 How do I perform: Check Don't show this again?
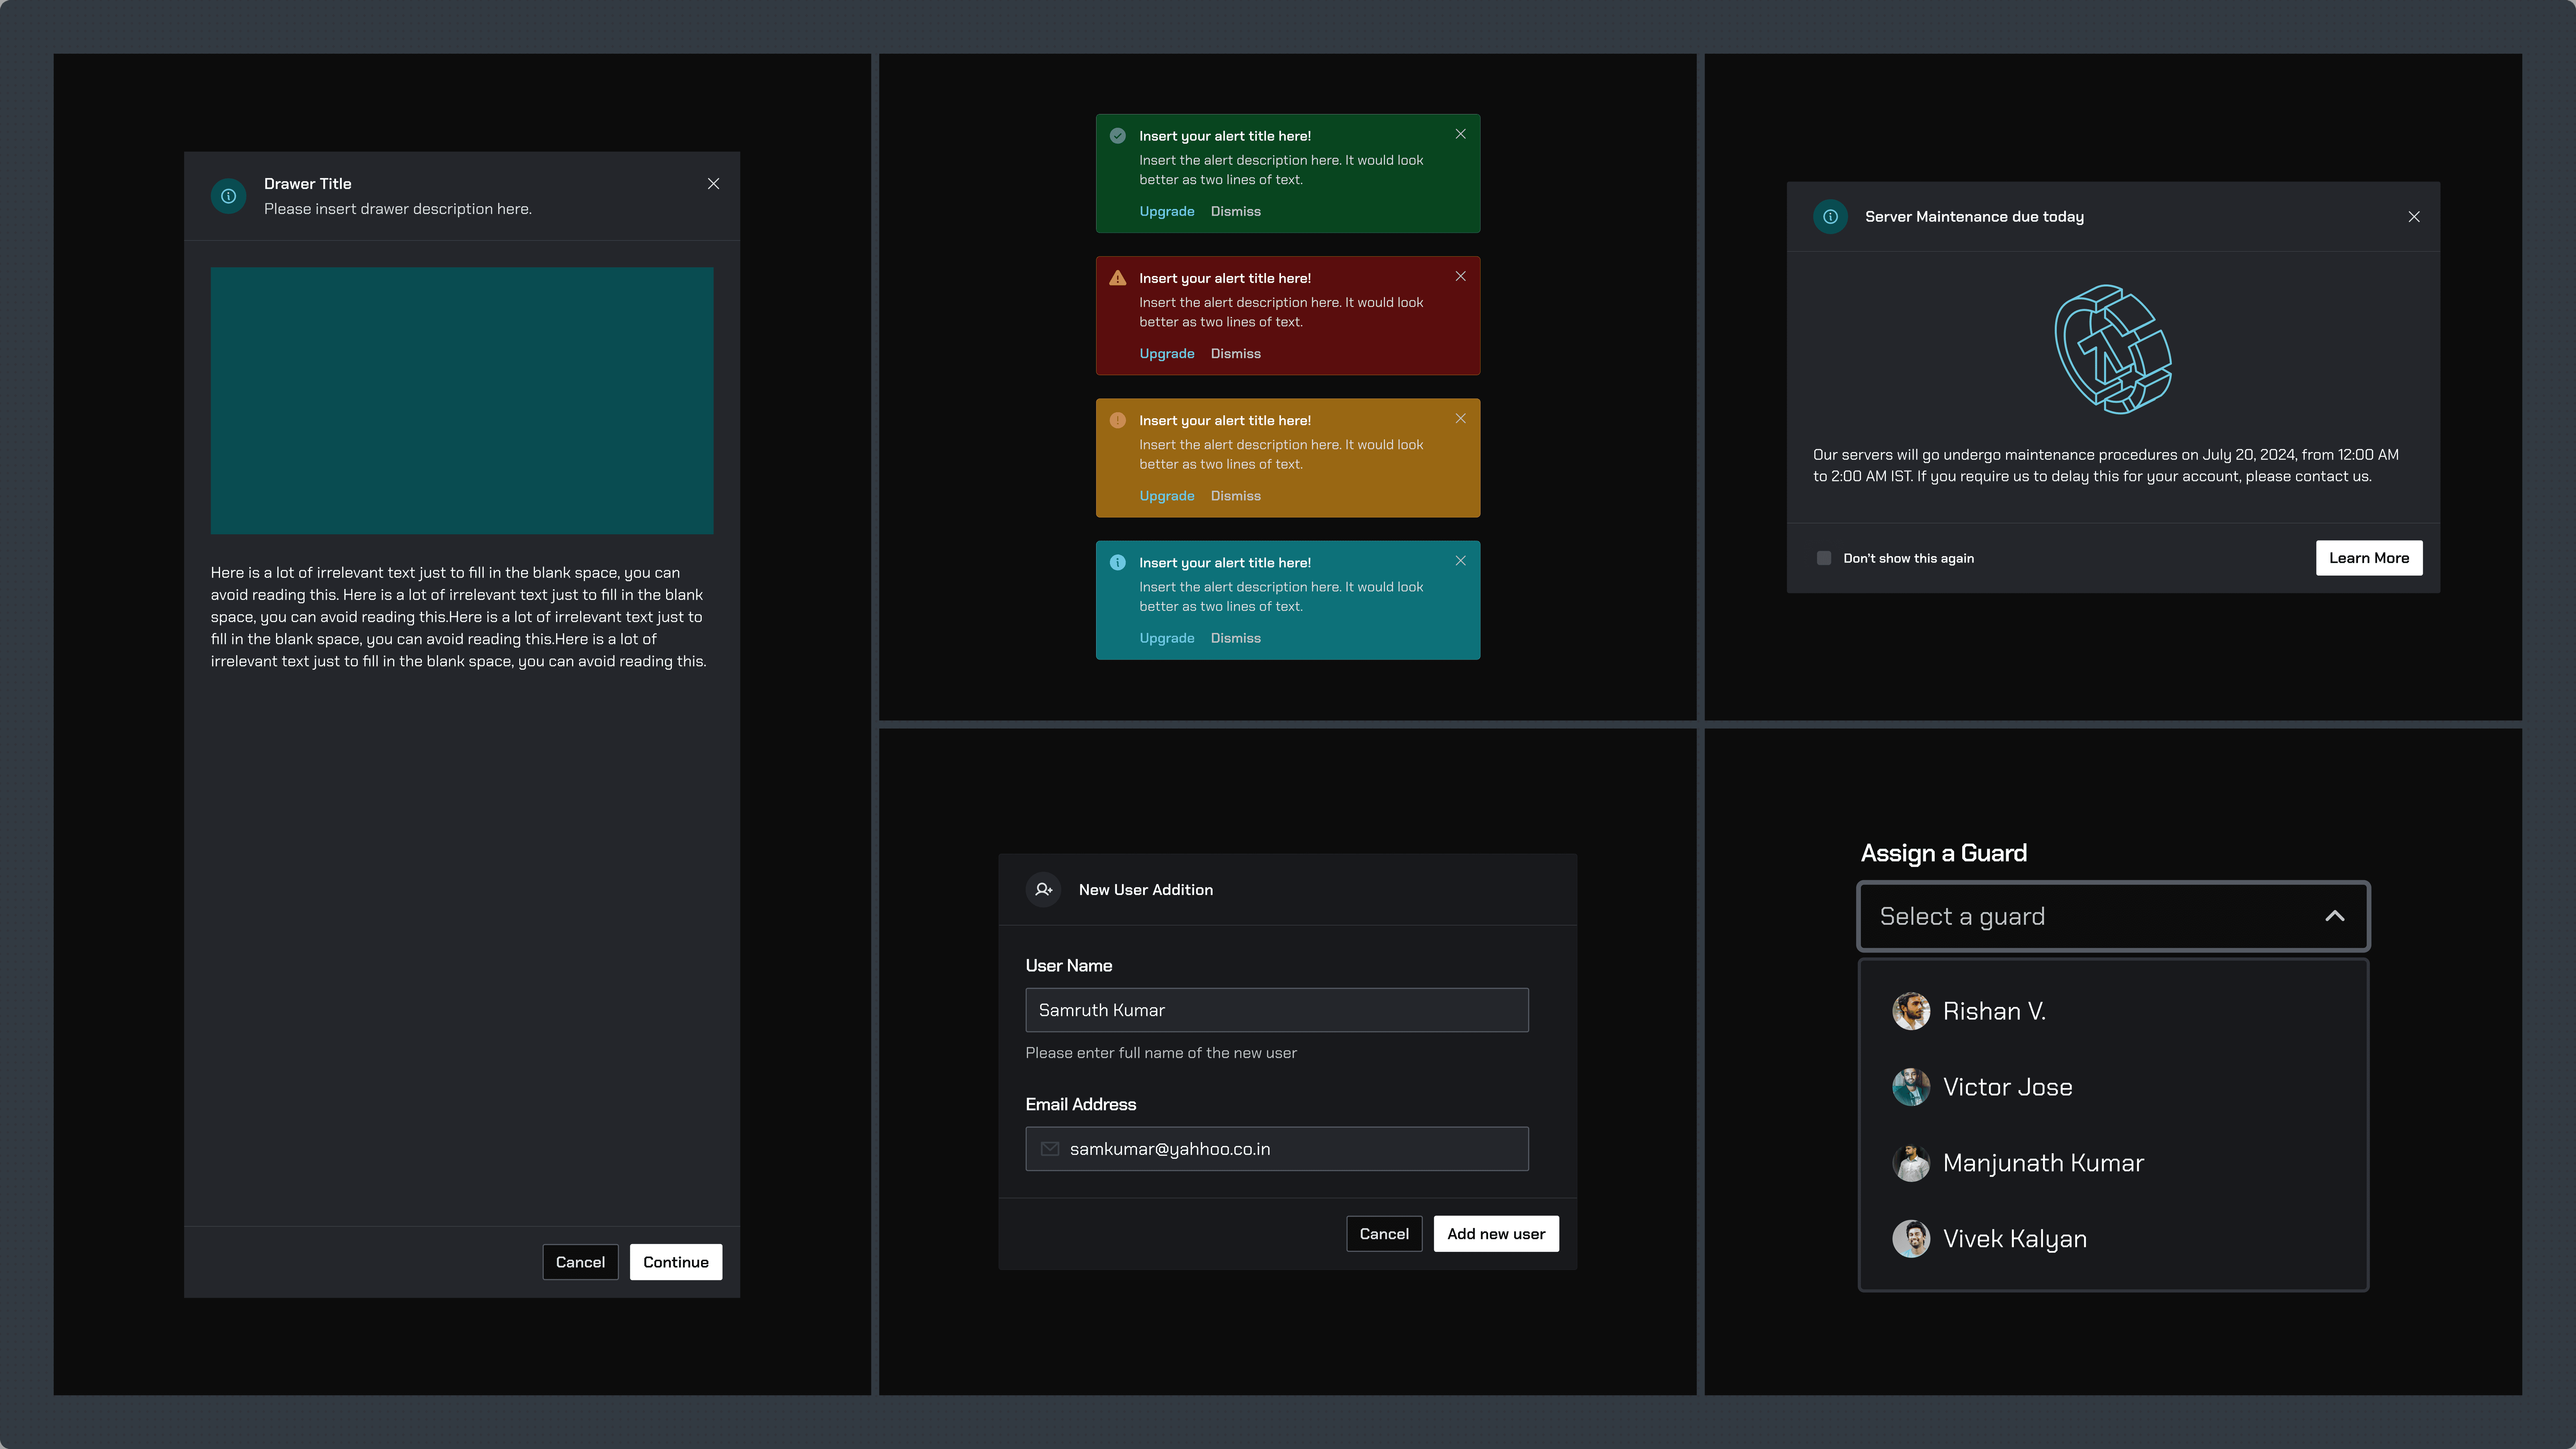pyautogui.click(x=1824, y=558)
